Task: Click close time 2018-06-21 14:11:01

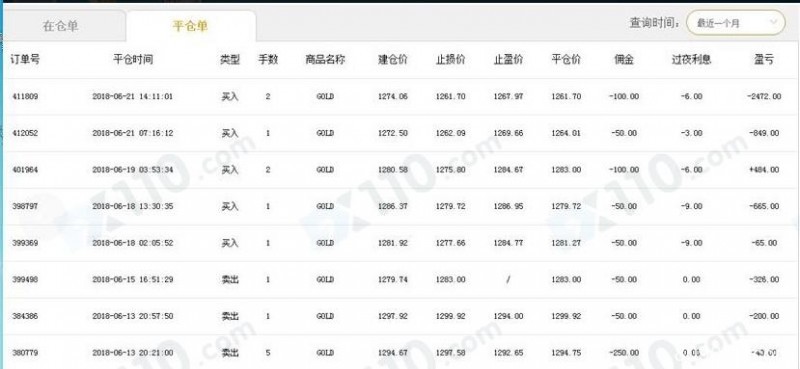Action: [133, 96]
